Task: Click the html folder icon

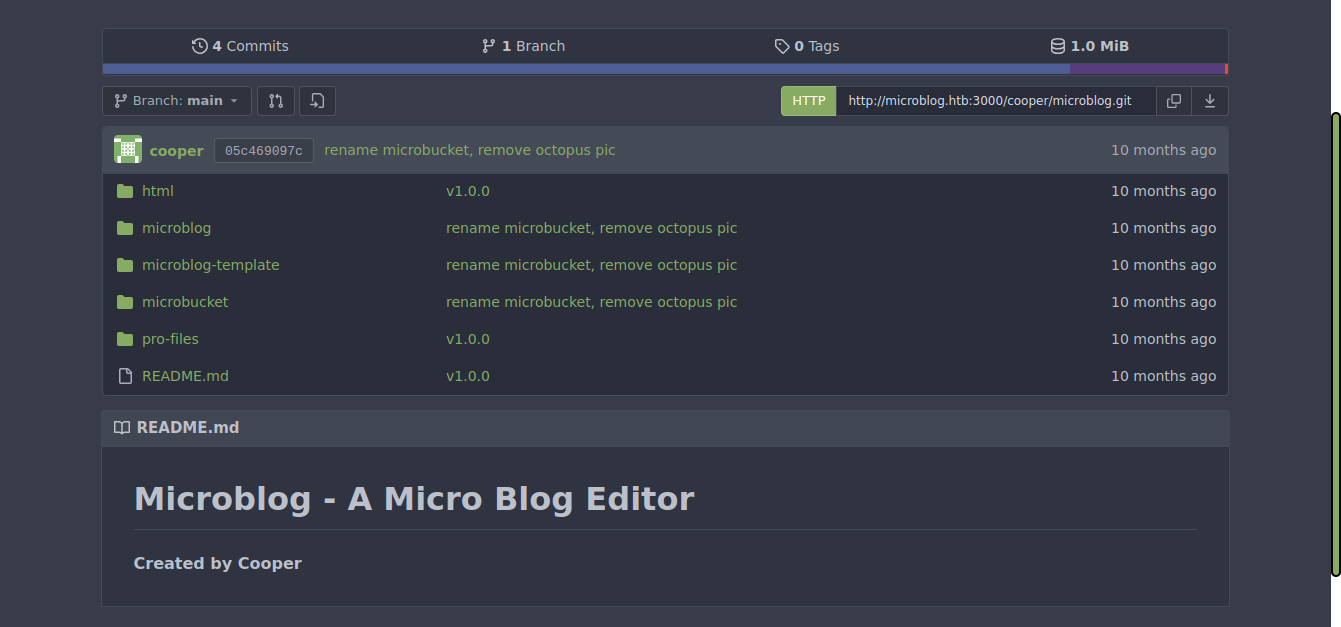Action: [x=125, y=191]
